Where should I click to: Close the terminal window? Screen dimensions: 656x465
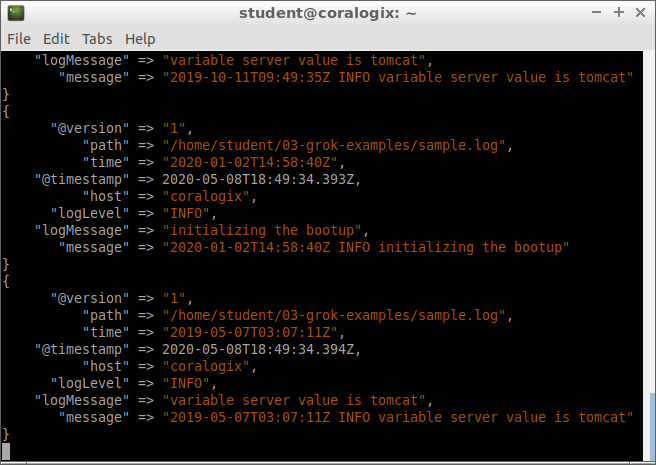640,13
